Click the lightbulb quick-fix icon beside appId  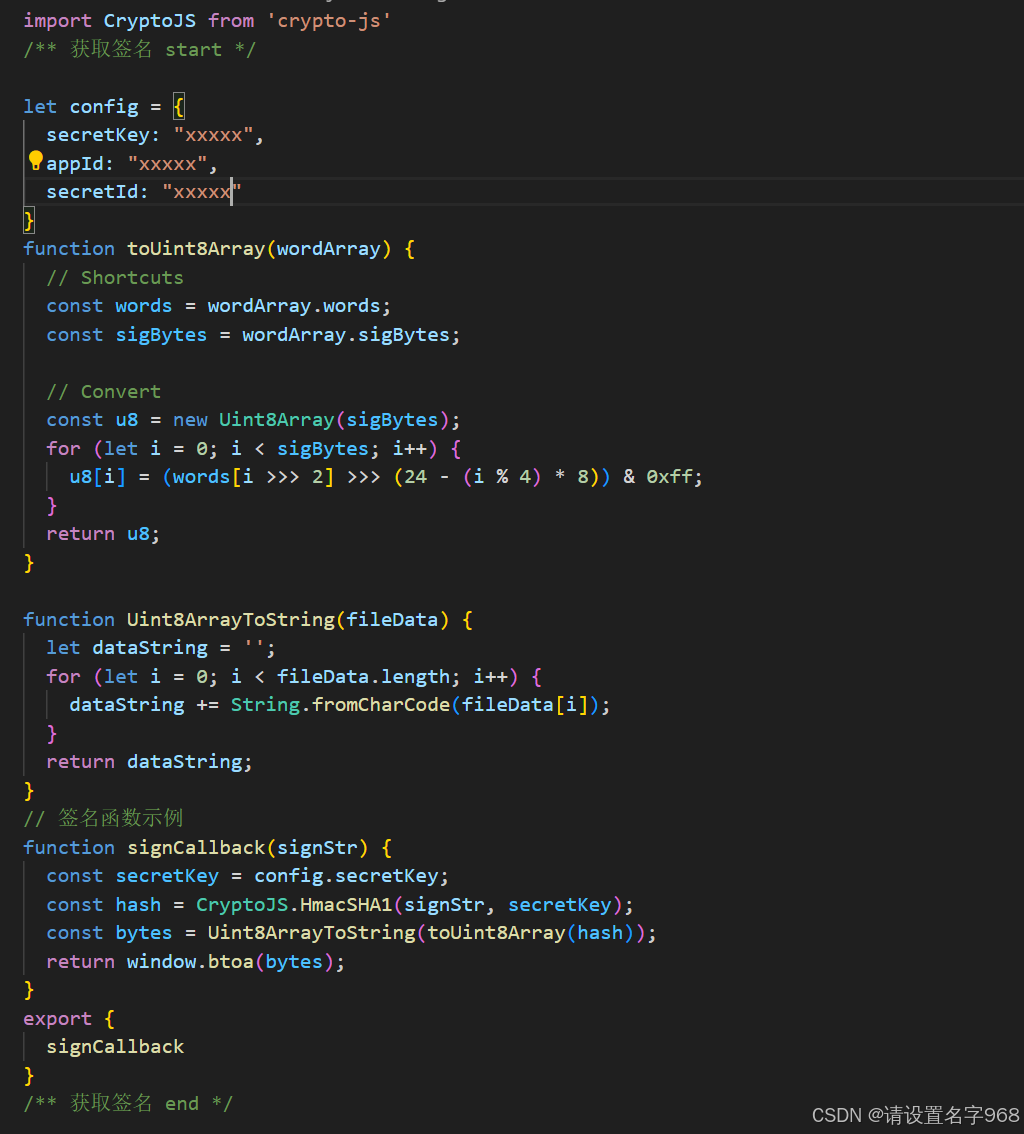coord(35,161)
